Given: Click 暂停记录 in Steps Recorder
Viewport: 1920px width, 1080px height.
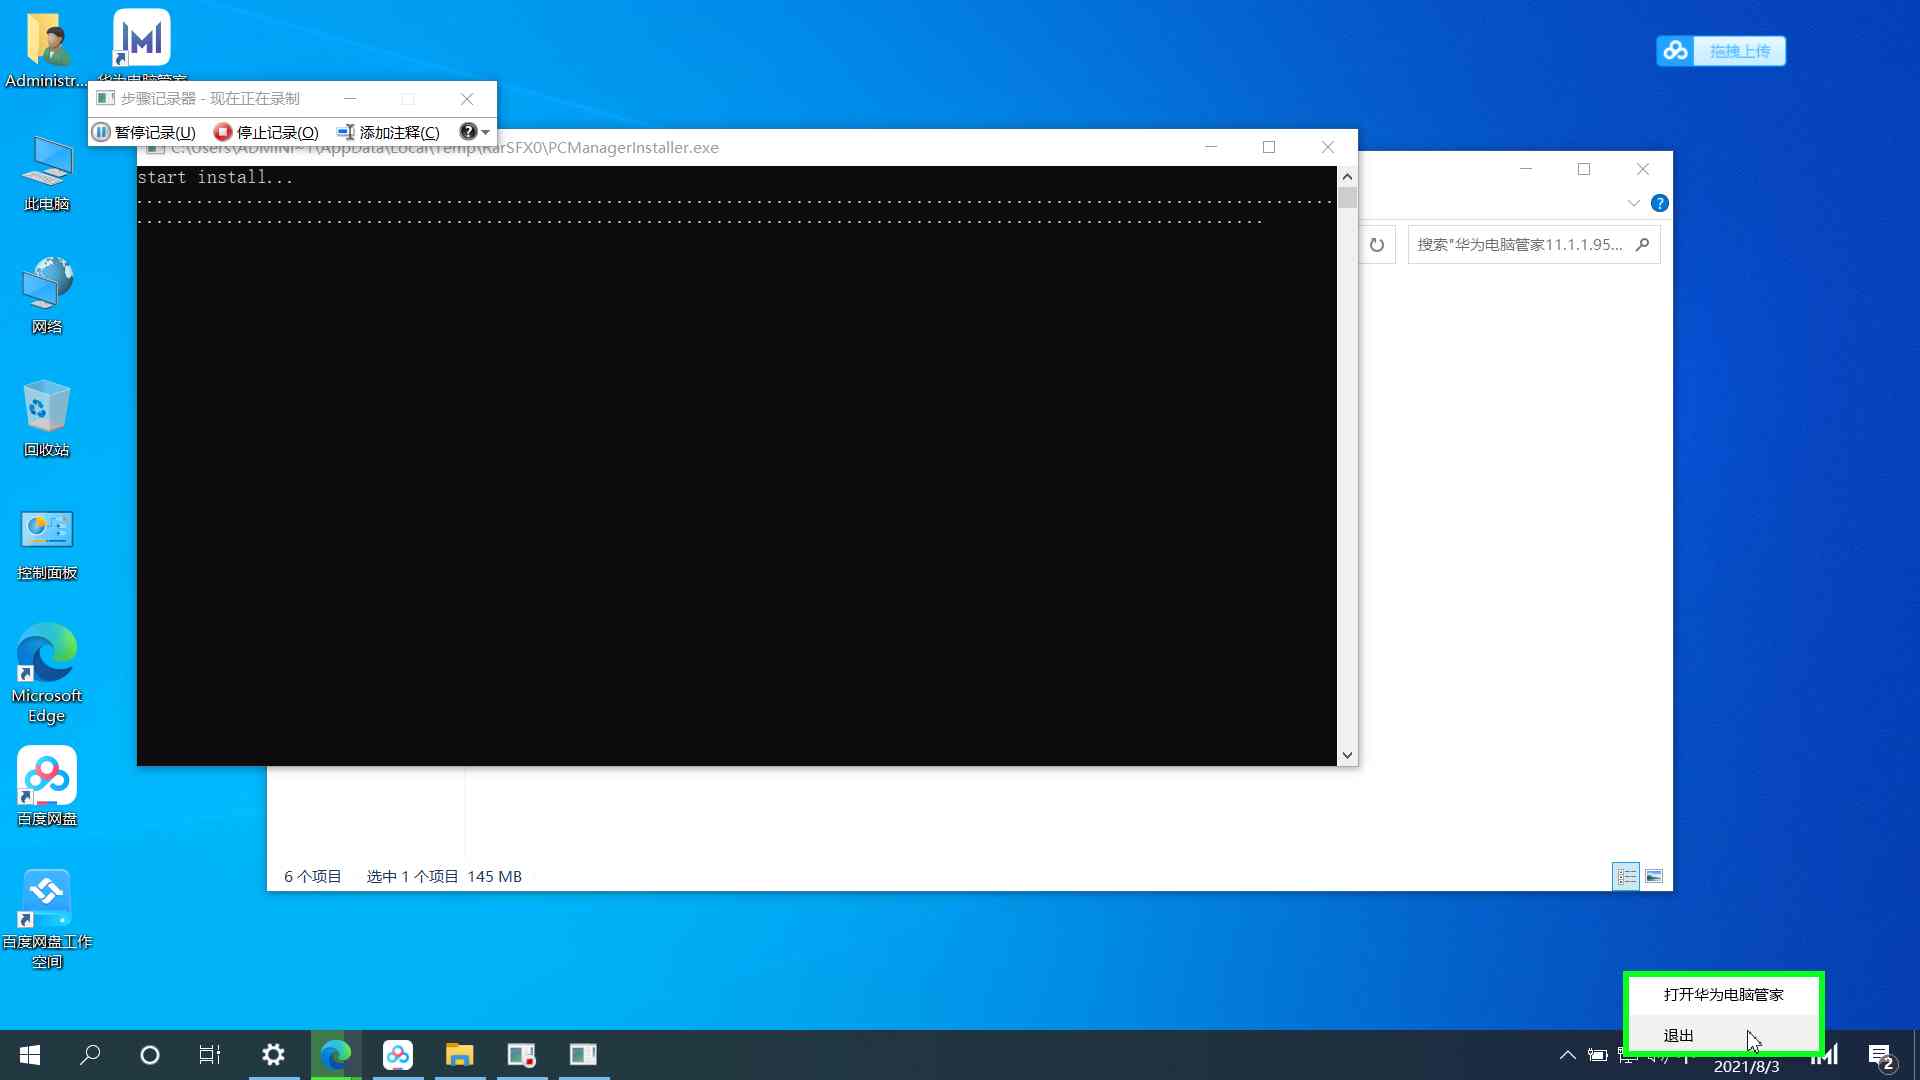Looking at the screenshot, I should pyautogui.click(x=144, y=132).
